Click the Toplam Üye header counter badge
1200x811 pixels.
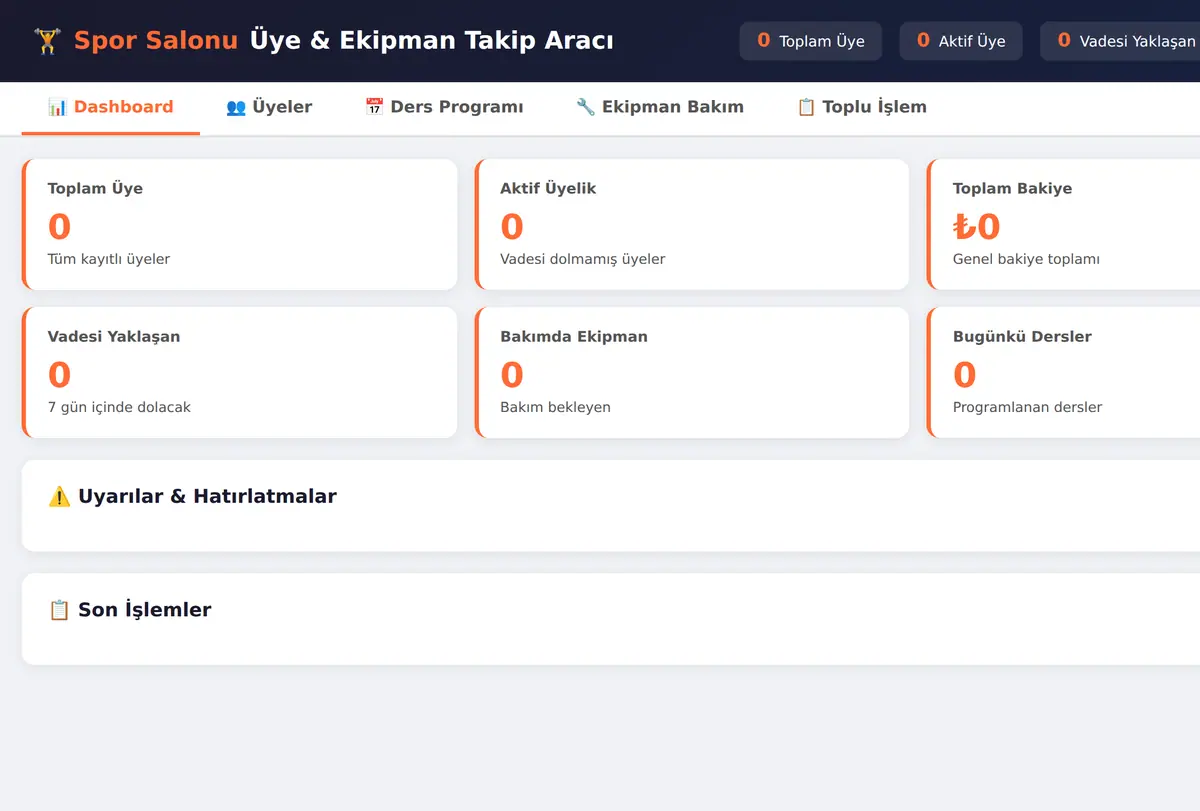pos(811,41)
